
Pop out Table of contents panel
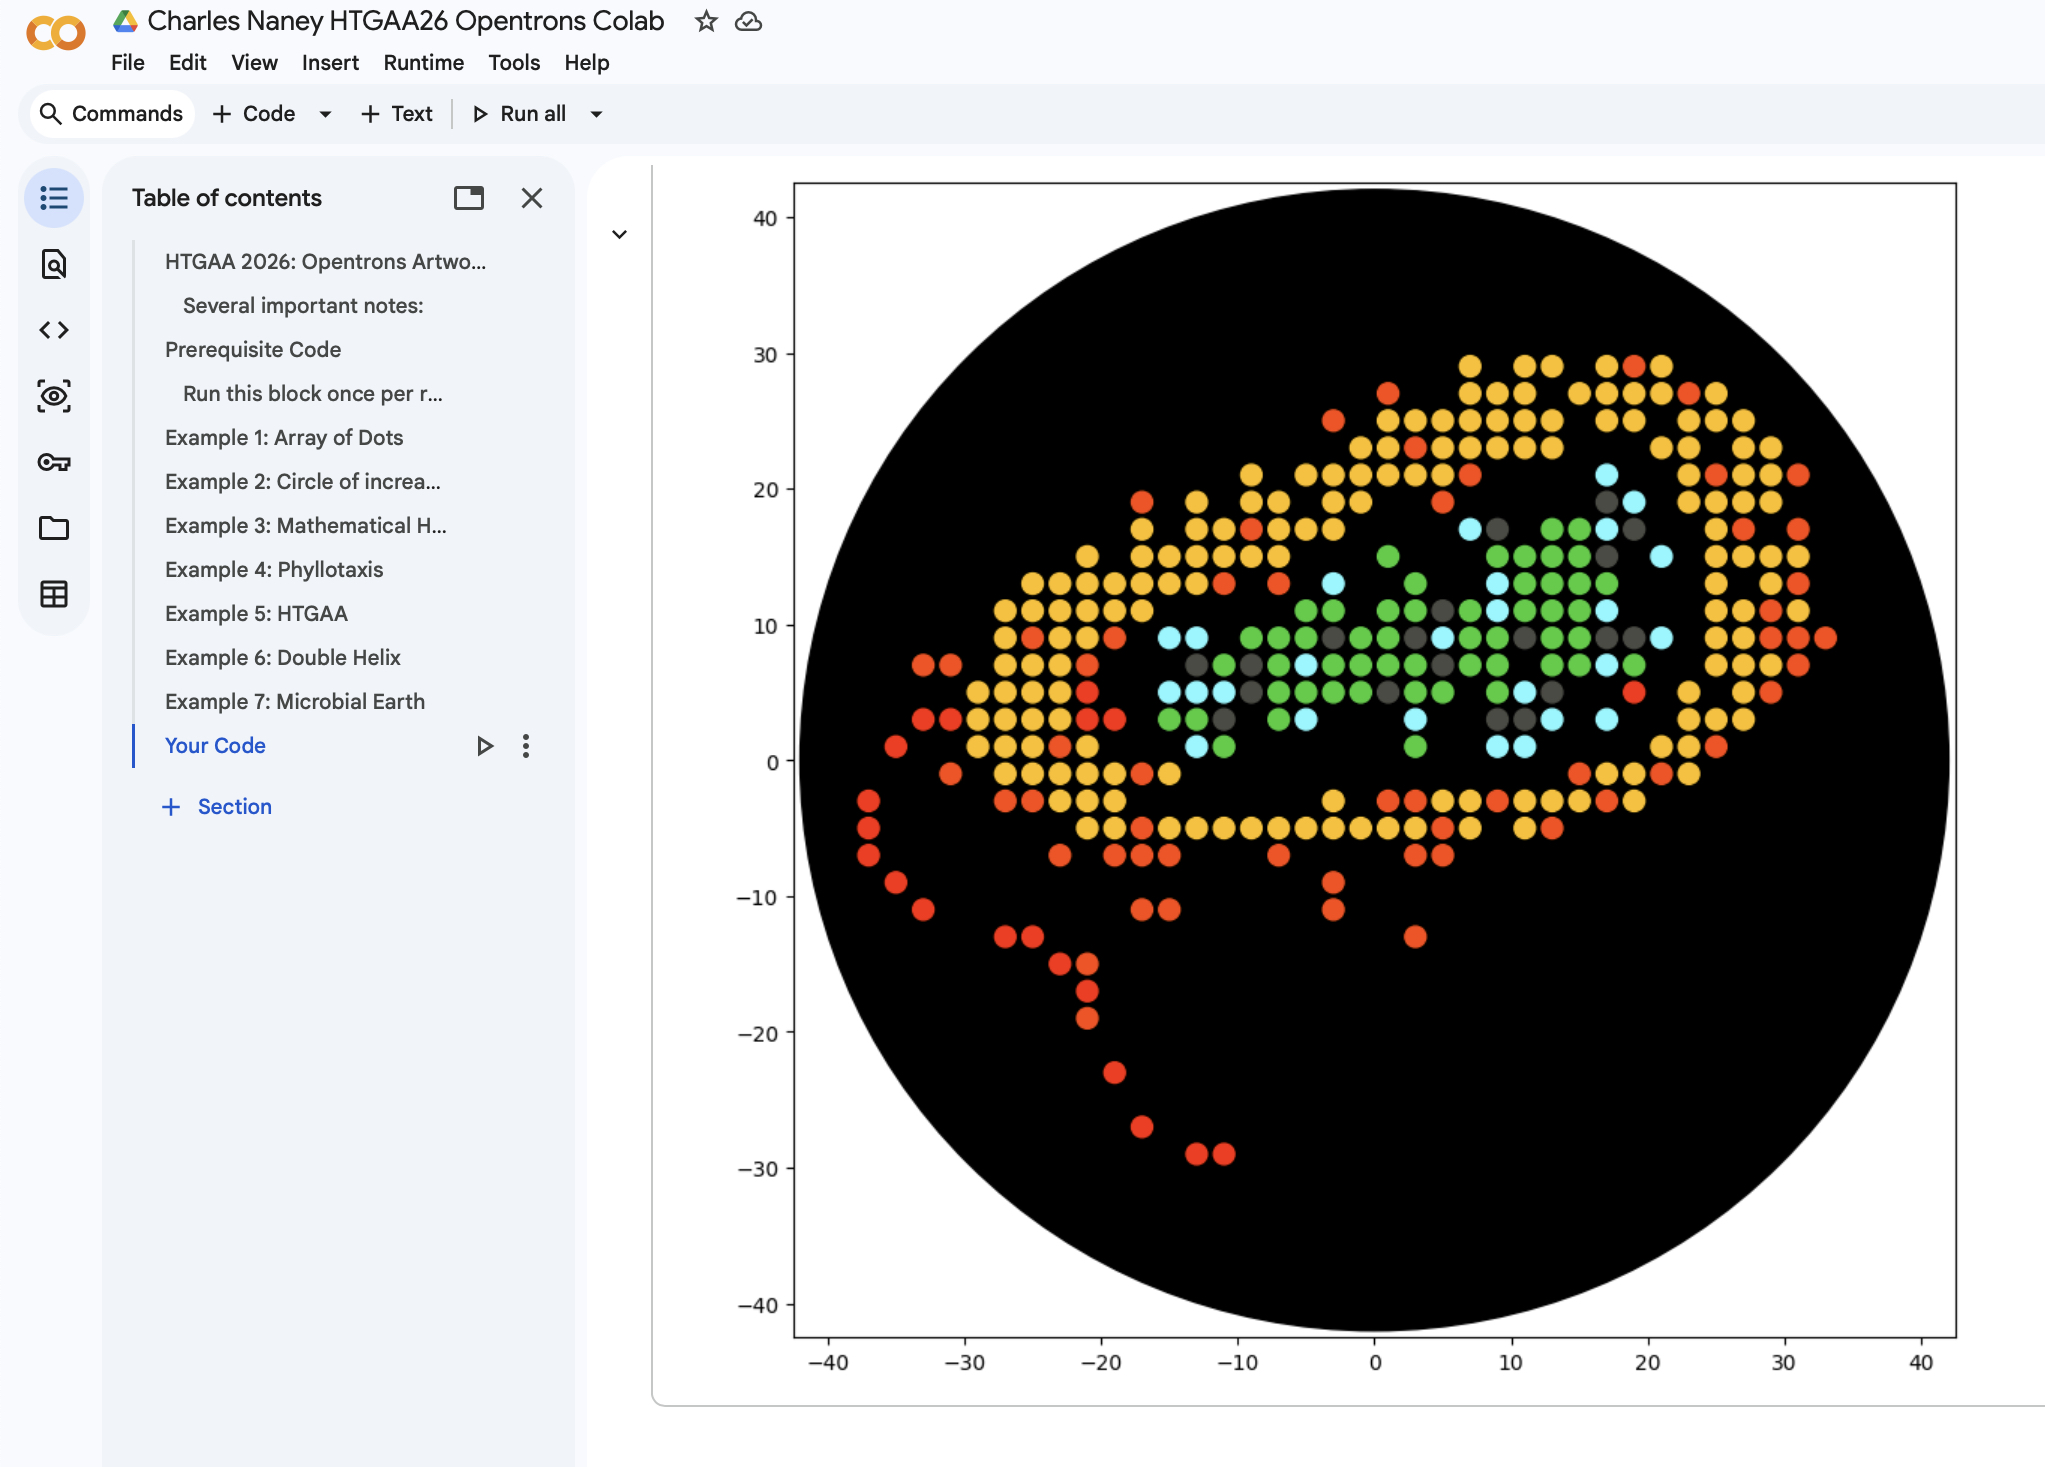point(468,198)
